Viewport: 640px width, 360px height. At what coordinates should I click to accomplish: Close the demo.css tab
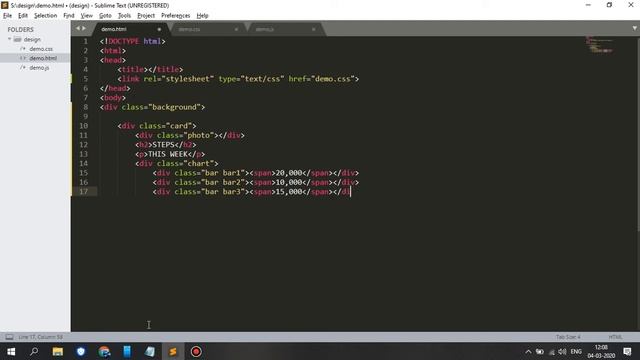click(236, 29)
